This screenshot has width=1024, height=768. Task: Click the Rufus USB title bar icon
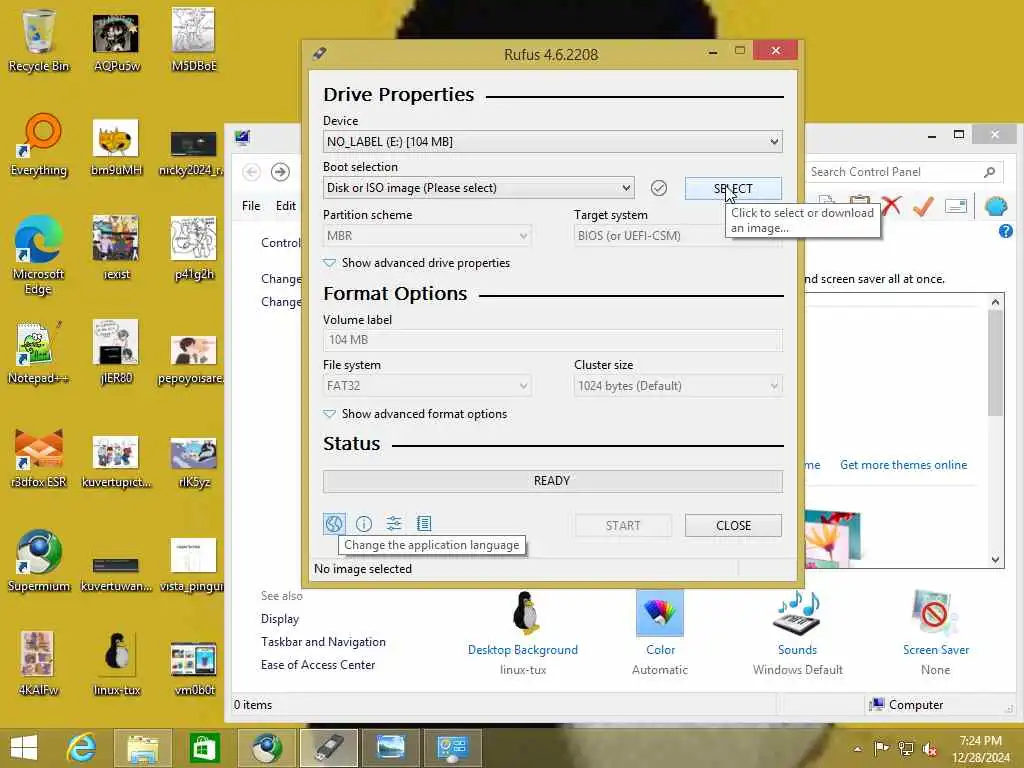tap(319, 54)
